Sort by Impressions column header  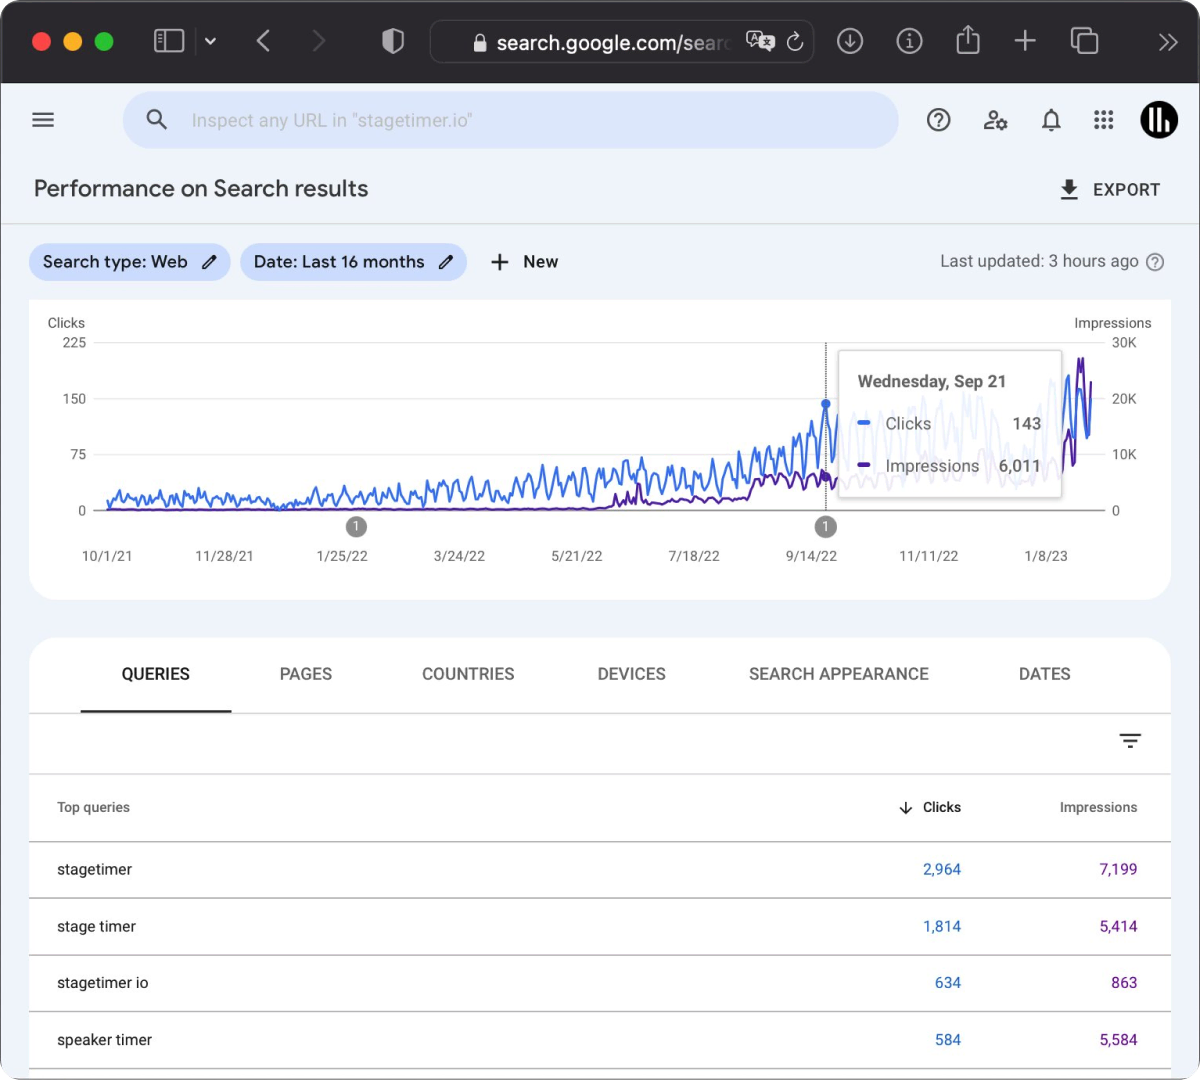1098,808
